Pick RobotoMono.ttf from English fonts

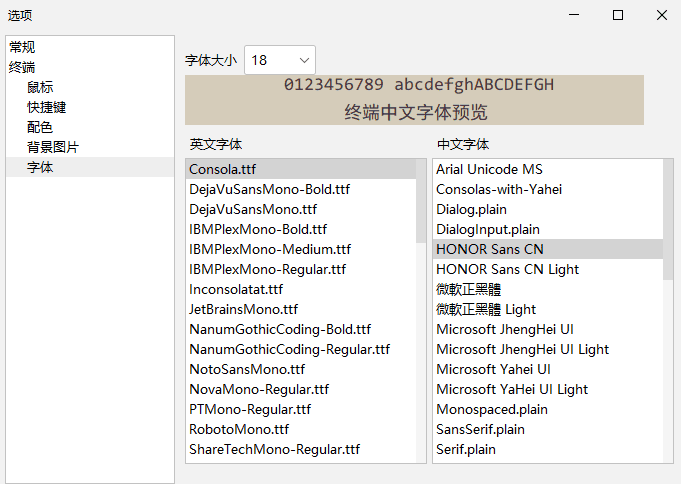pos(301,429)
